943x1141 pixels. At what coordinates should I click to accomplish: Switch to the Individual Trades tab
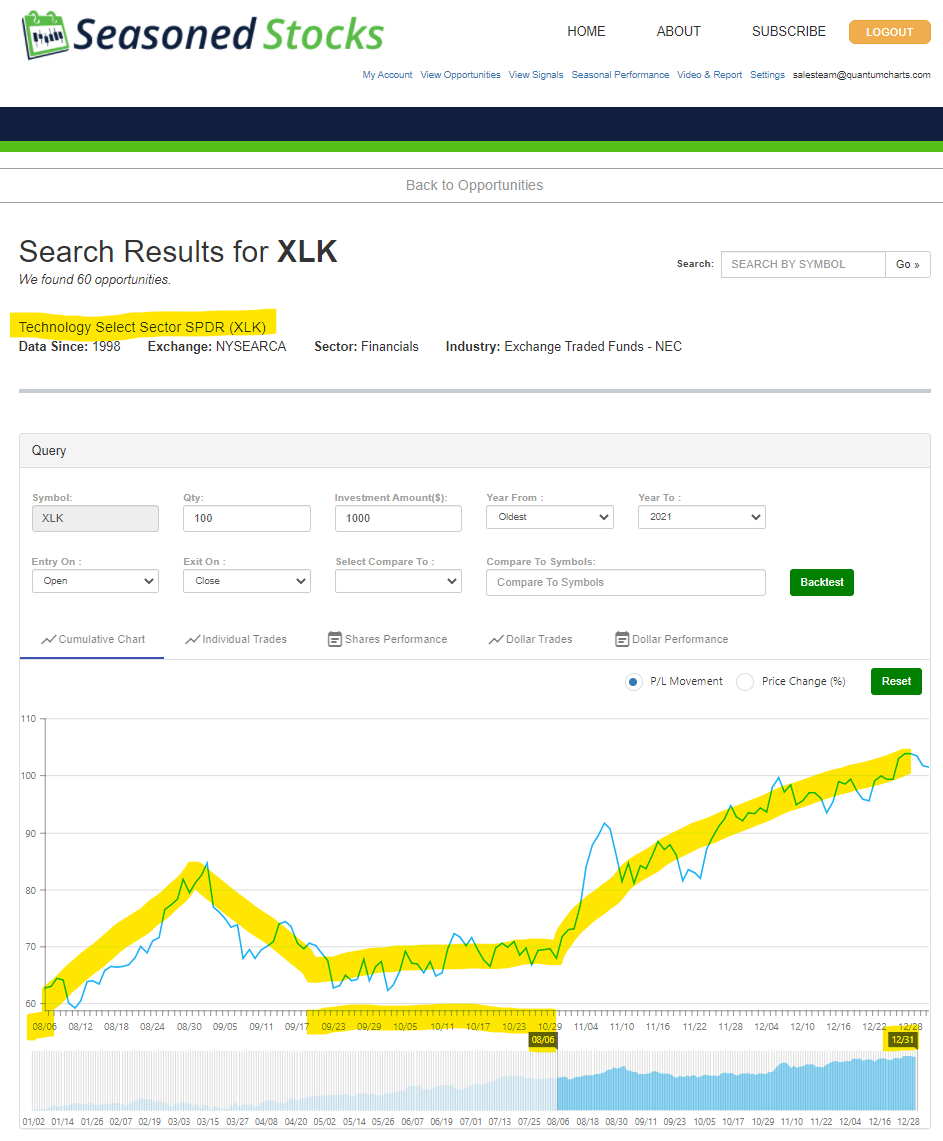tap(236, 639)
